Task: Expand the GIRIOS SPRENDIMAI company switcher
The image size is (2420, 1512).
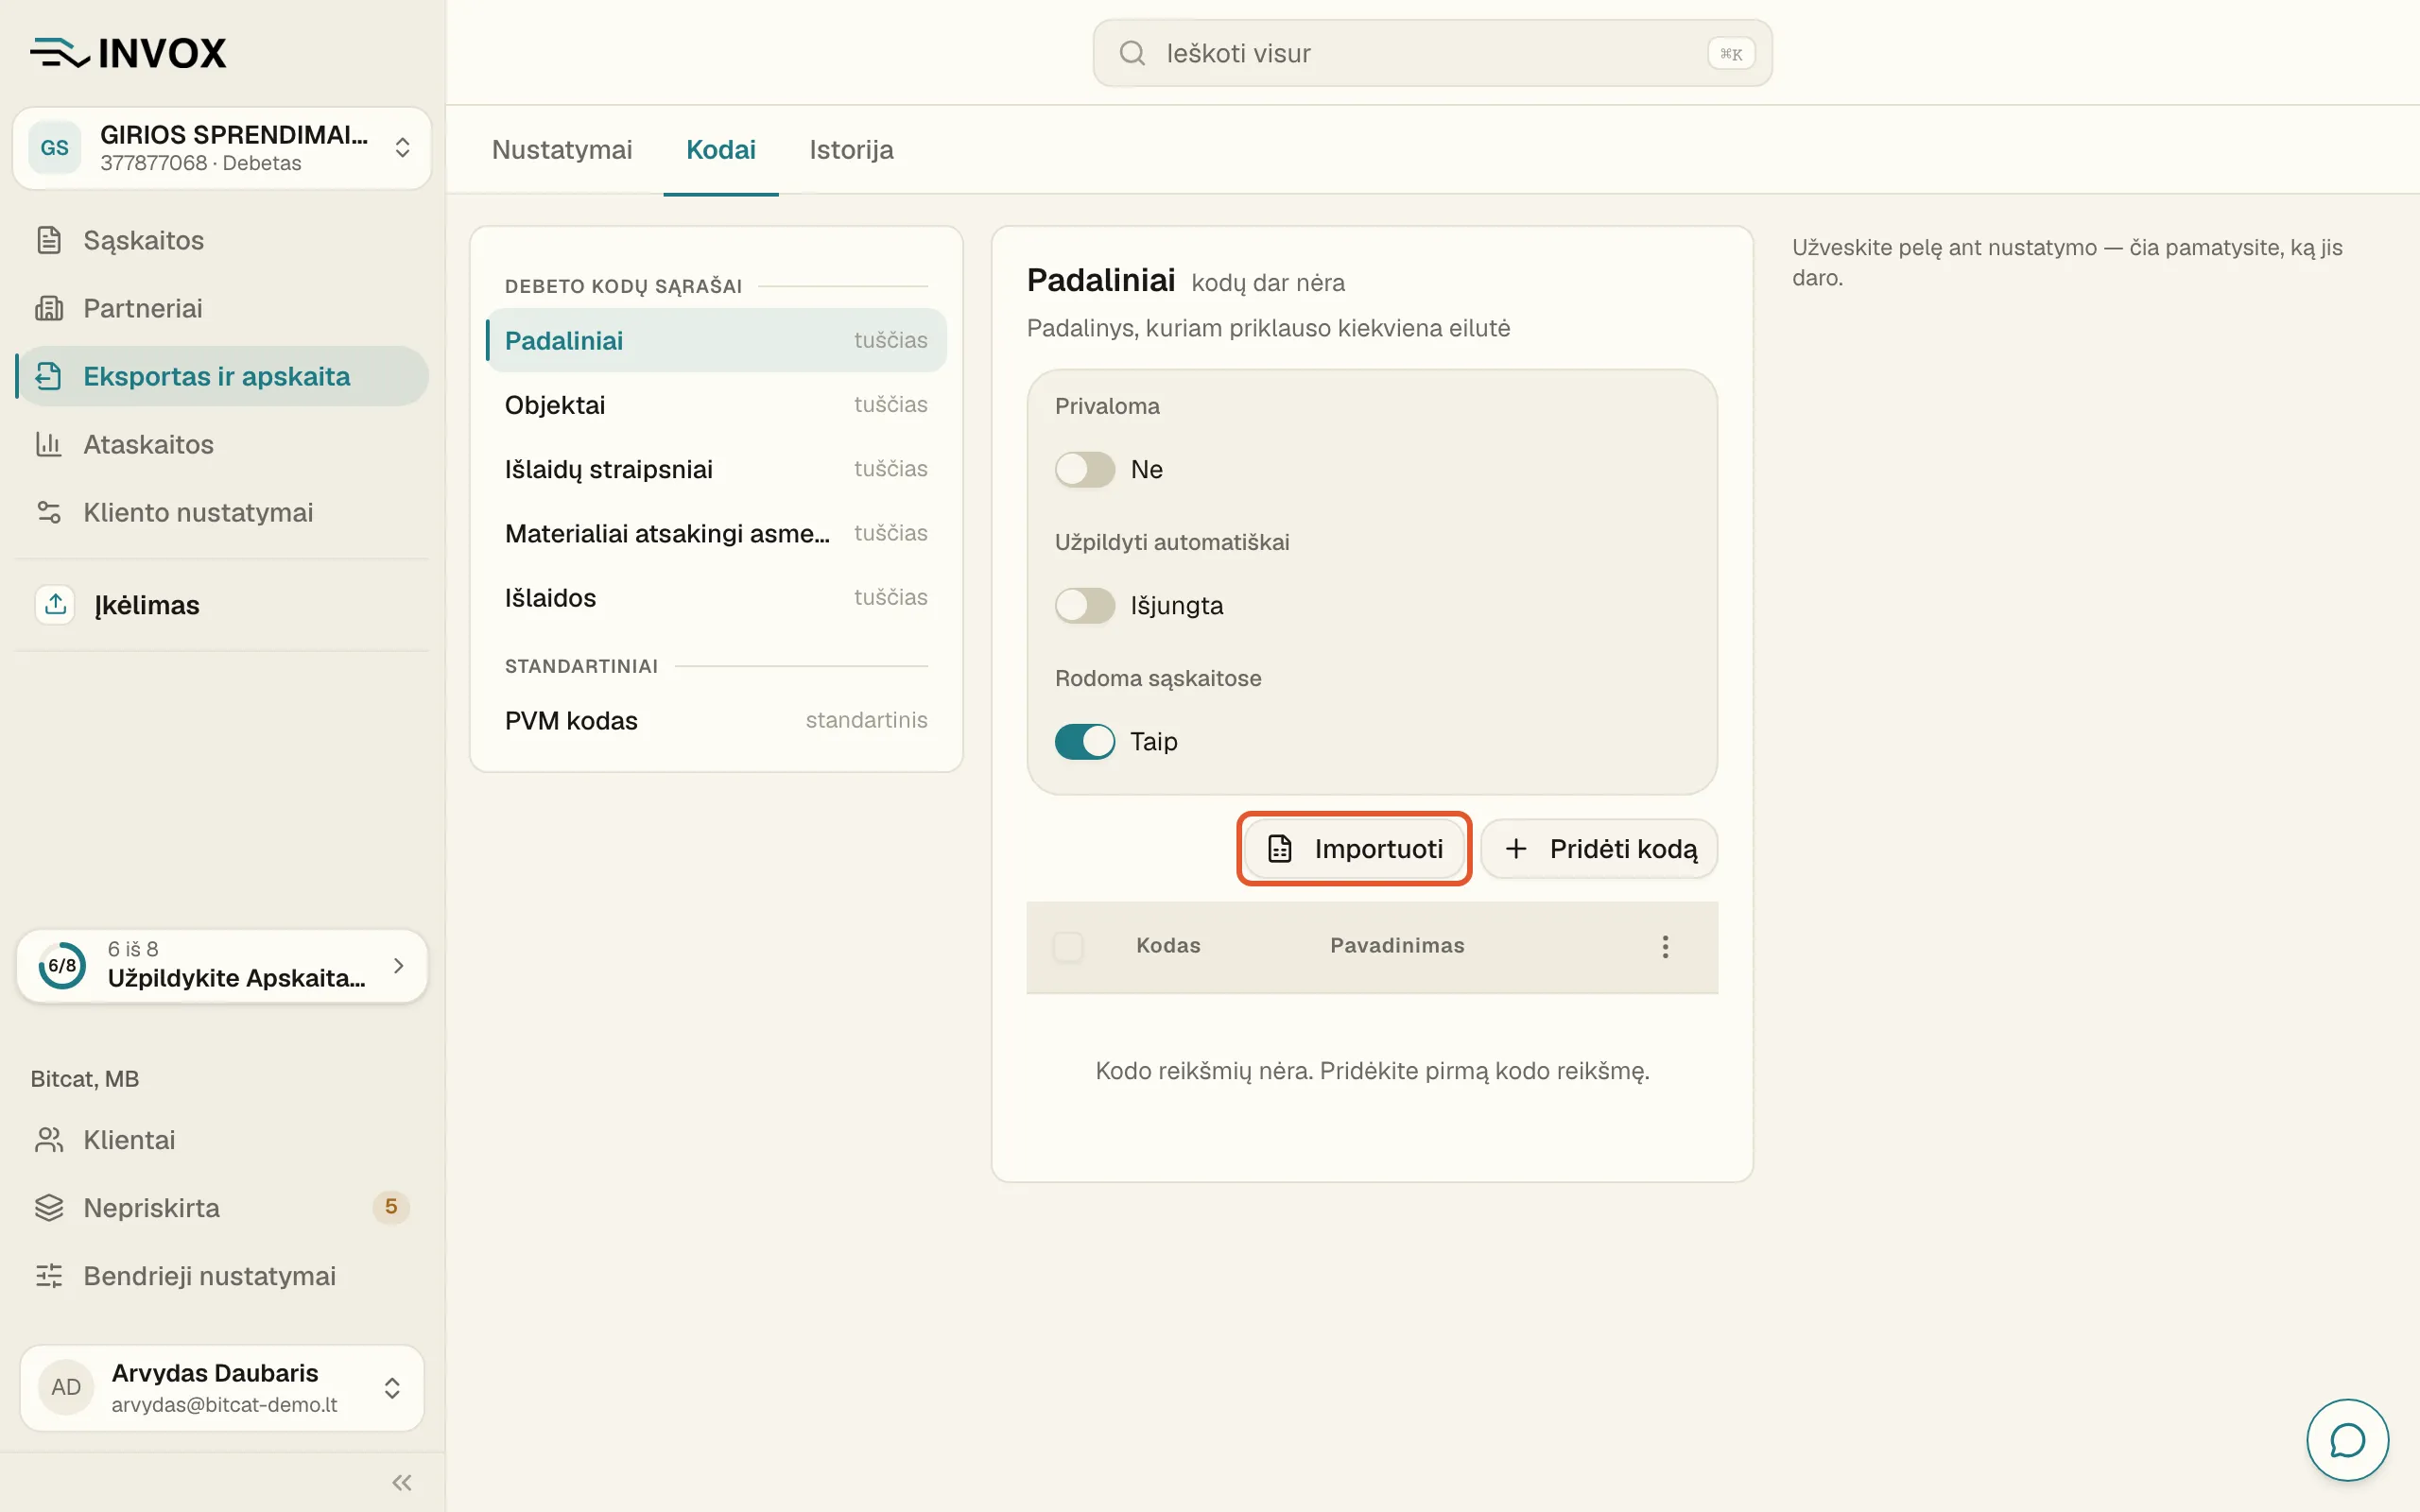Action: tap(222, 148)
